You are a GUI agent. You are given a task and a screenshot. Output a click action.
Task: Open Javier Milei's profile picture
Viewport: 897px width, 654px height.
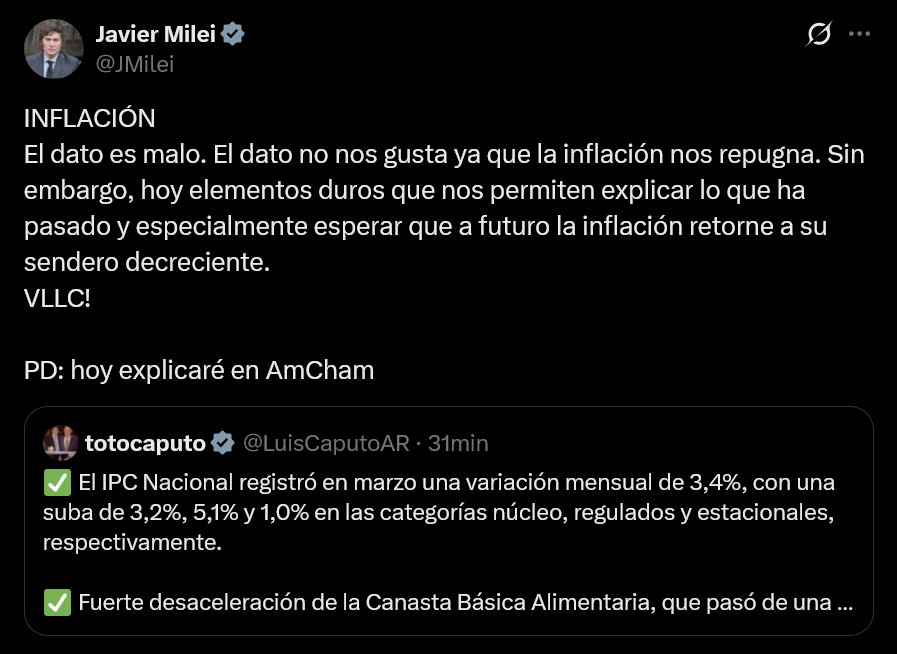(53, 49)
